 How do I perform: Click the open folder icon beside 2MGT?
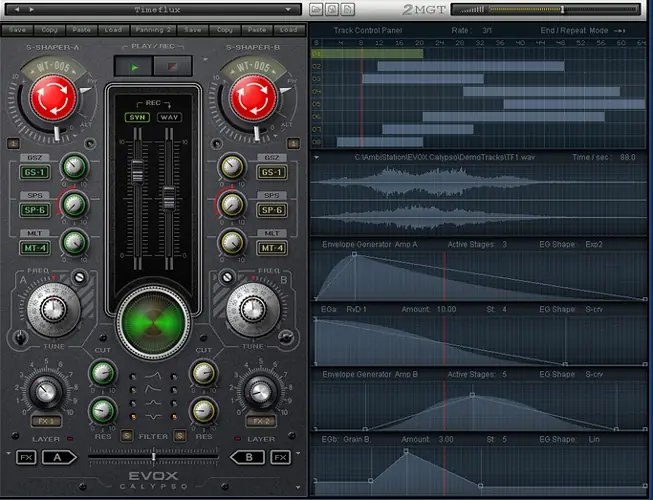[x=314, y=9]
